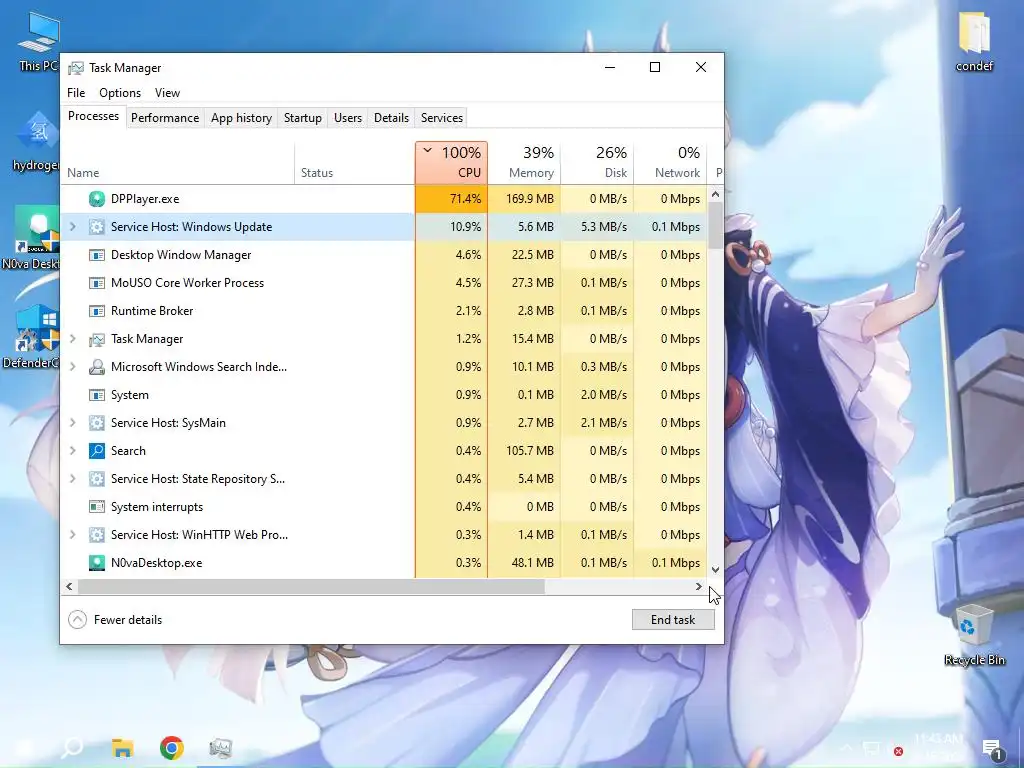
Task: Click the System interrupts process icon
Action: 97,507
